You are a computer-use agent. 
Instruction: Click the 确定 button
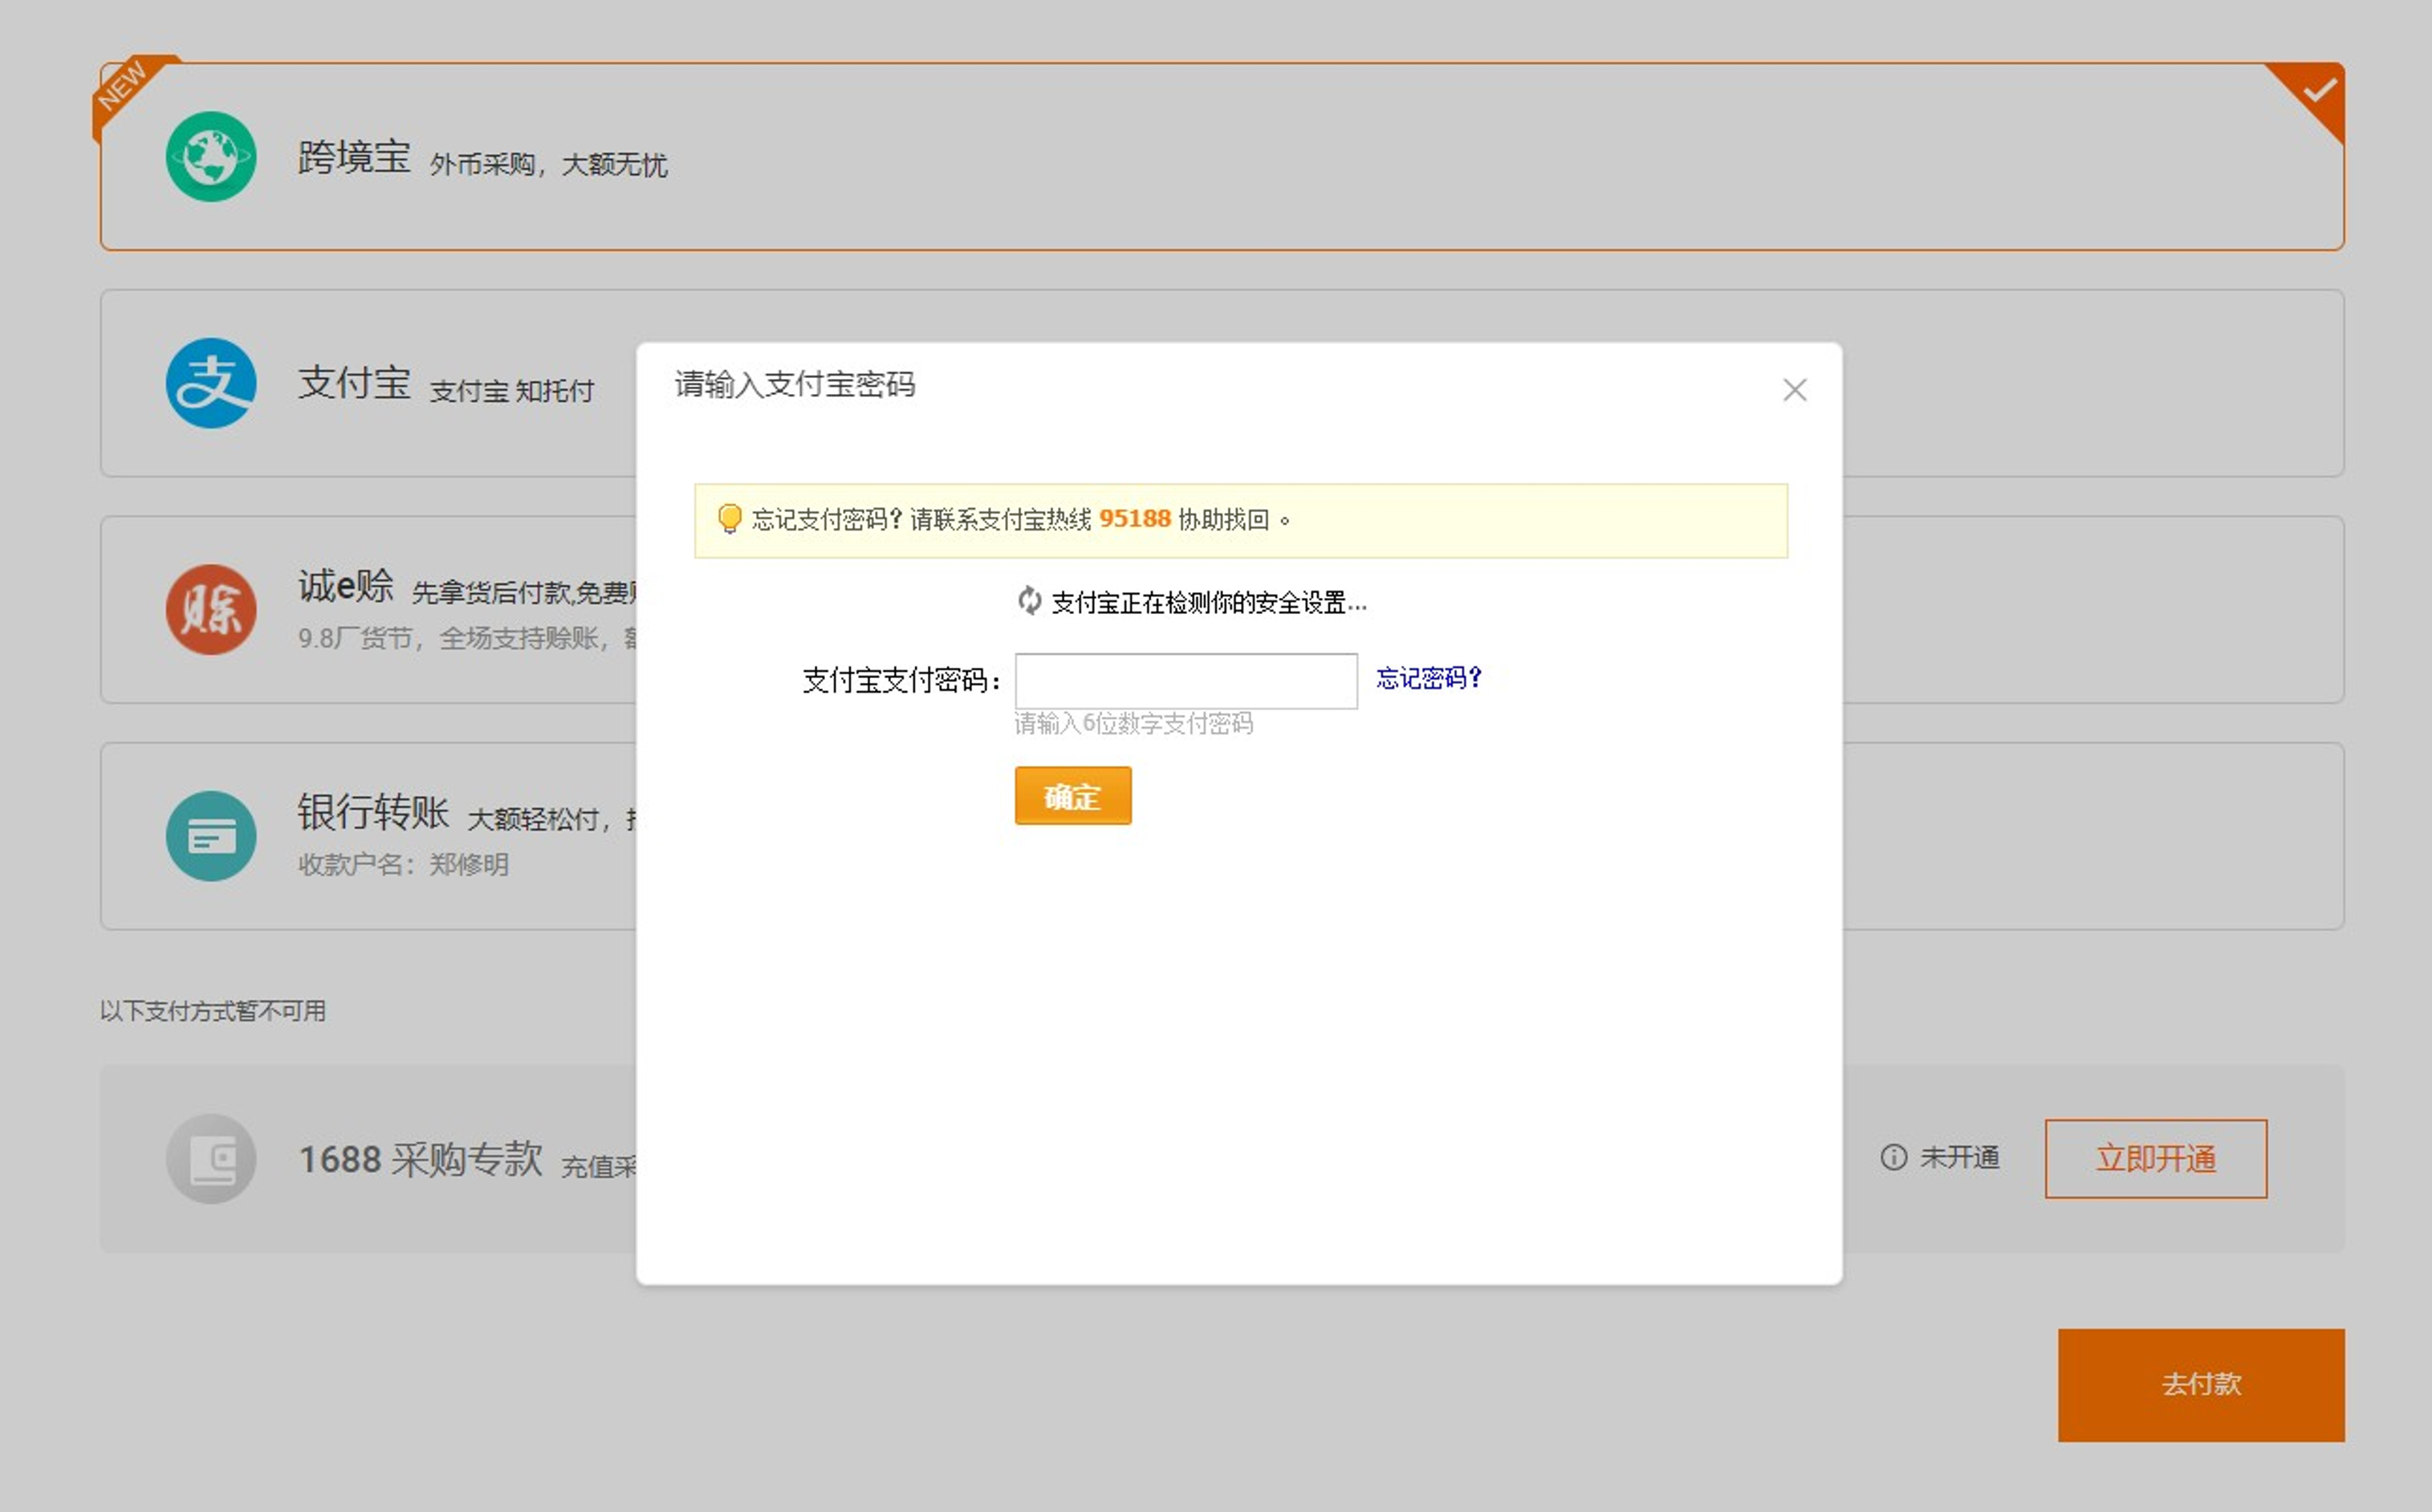[x=1073, y=796]
